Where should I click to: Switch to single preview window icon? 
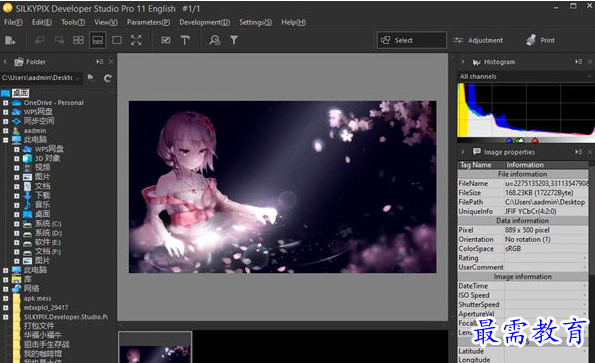coord(117,40)
